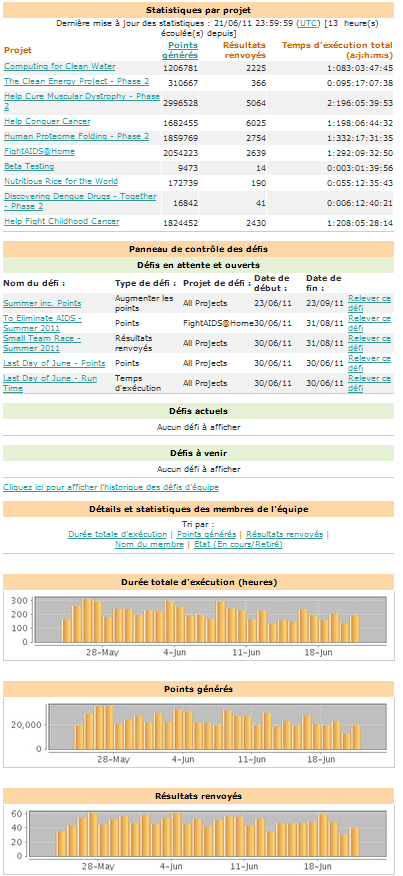The height and width of the screenshot is (876, 403).
Task: Click the Points générés bar chart
Action: (198, 734)
